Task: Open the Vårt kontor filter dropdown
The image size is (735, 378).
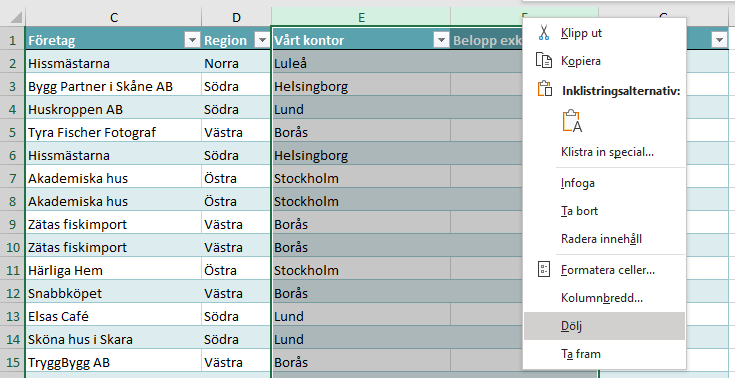Action: point(441,41)
